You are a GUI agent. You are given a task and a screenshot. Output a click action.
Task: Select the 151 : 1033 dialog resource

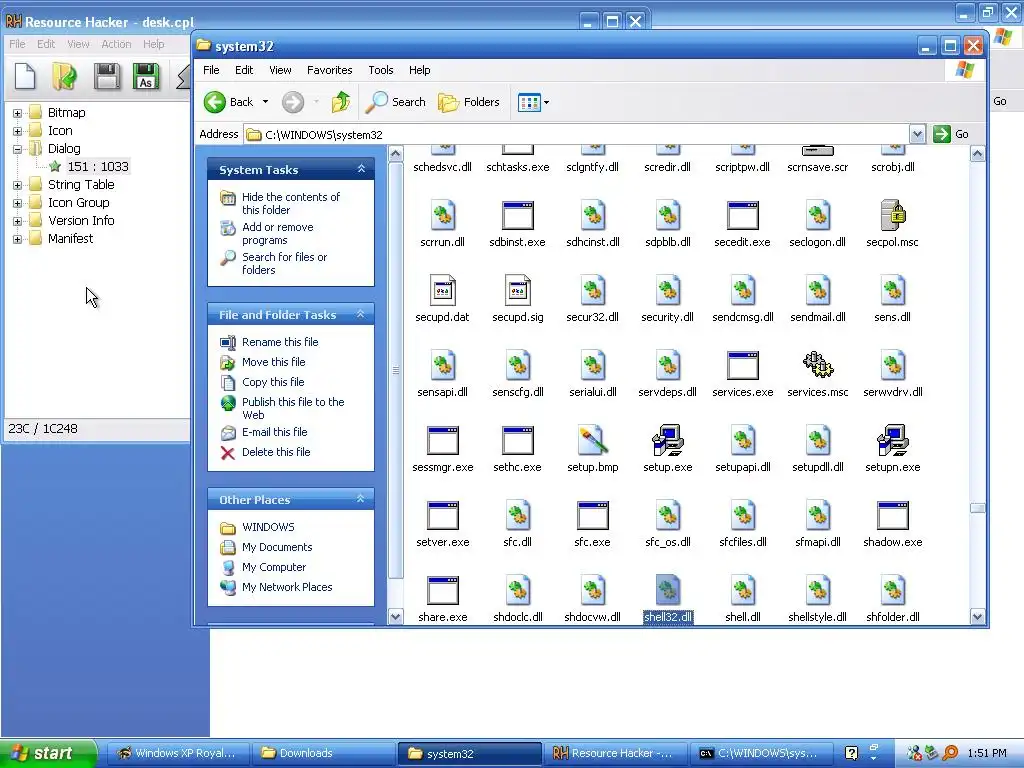point(98,167)
